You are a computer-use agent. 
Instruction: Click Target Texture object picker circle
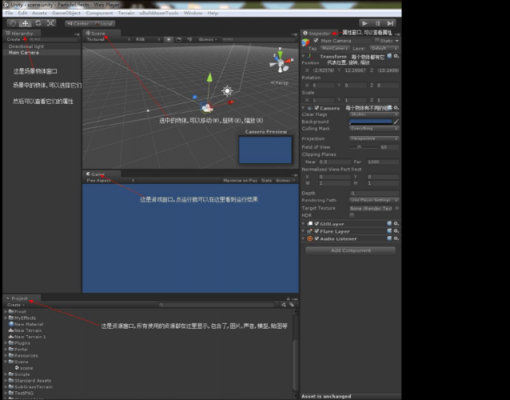point(397,208)
